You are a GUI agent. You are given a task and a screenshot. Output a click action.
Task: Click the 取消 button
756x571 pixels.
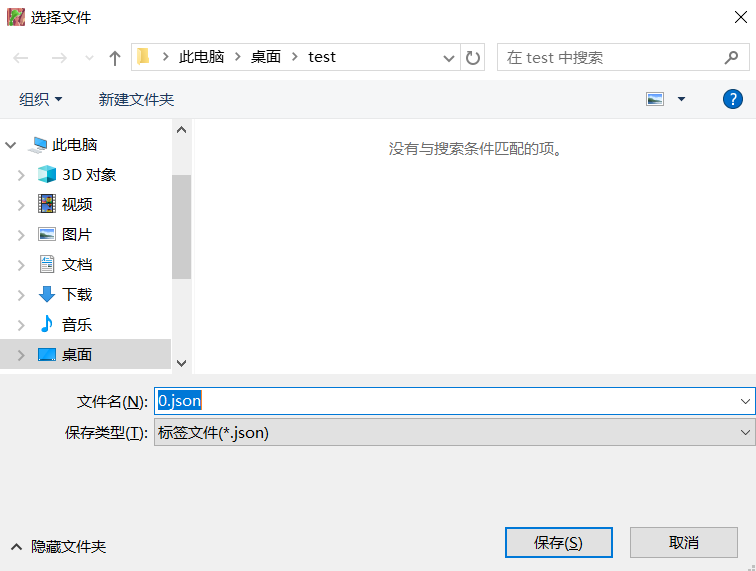click(x=683, y=543)
